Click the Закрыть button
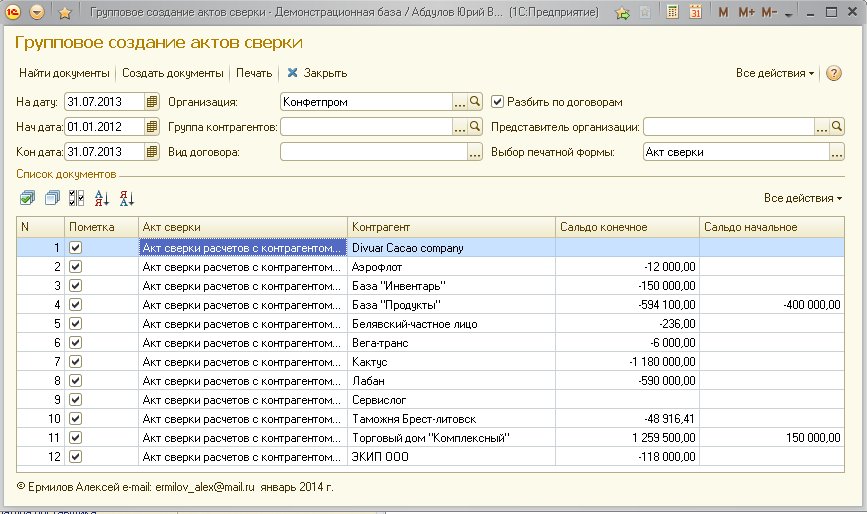The image size is (867, 514). point(318,73)
